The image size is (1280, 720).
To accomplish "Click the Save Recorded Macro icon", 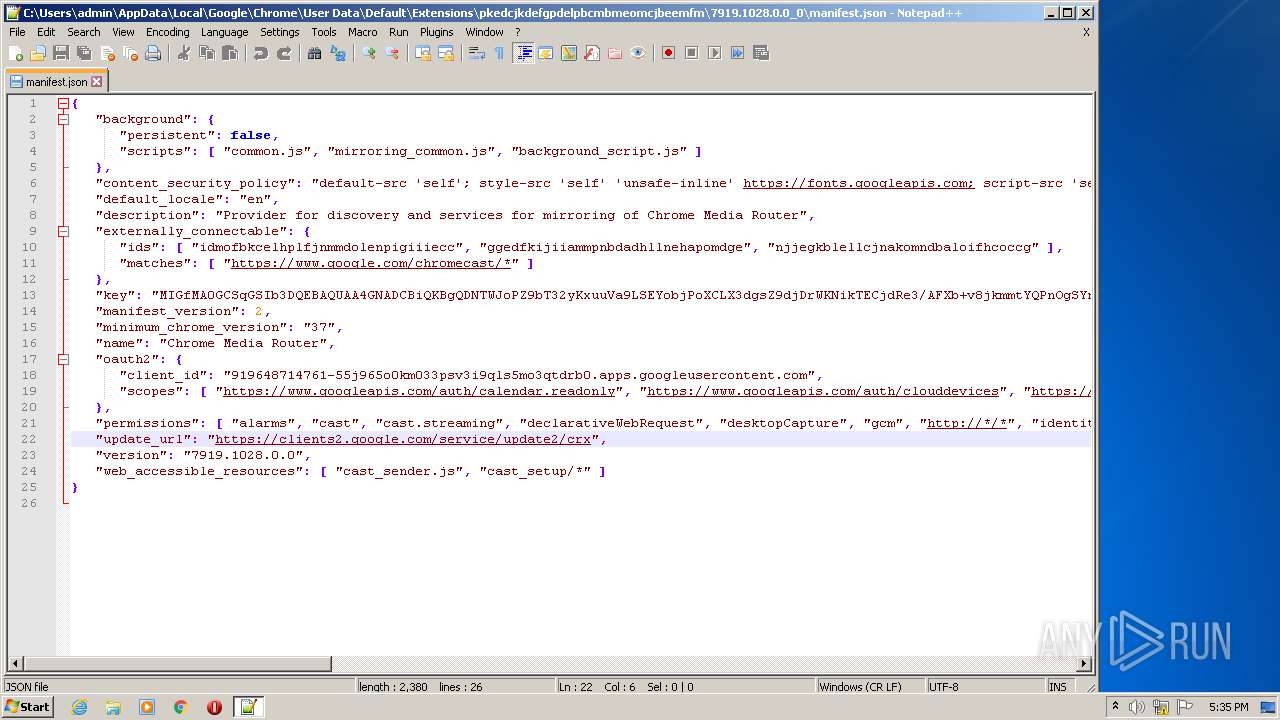I will coord(761,53).
